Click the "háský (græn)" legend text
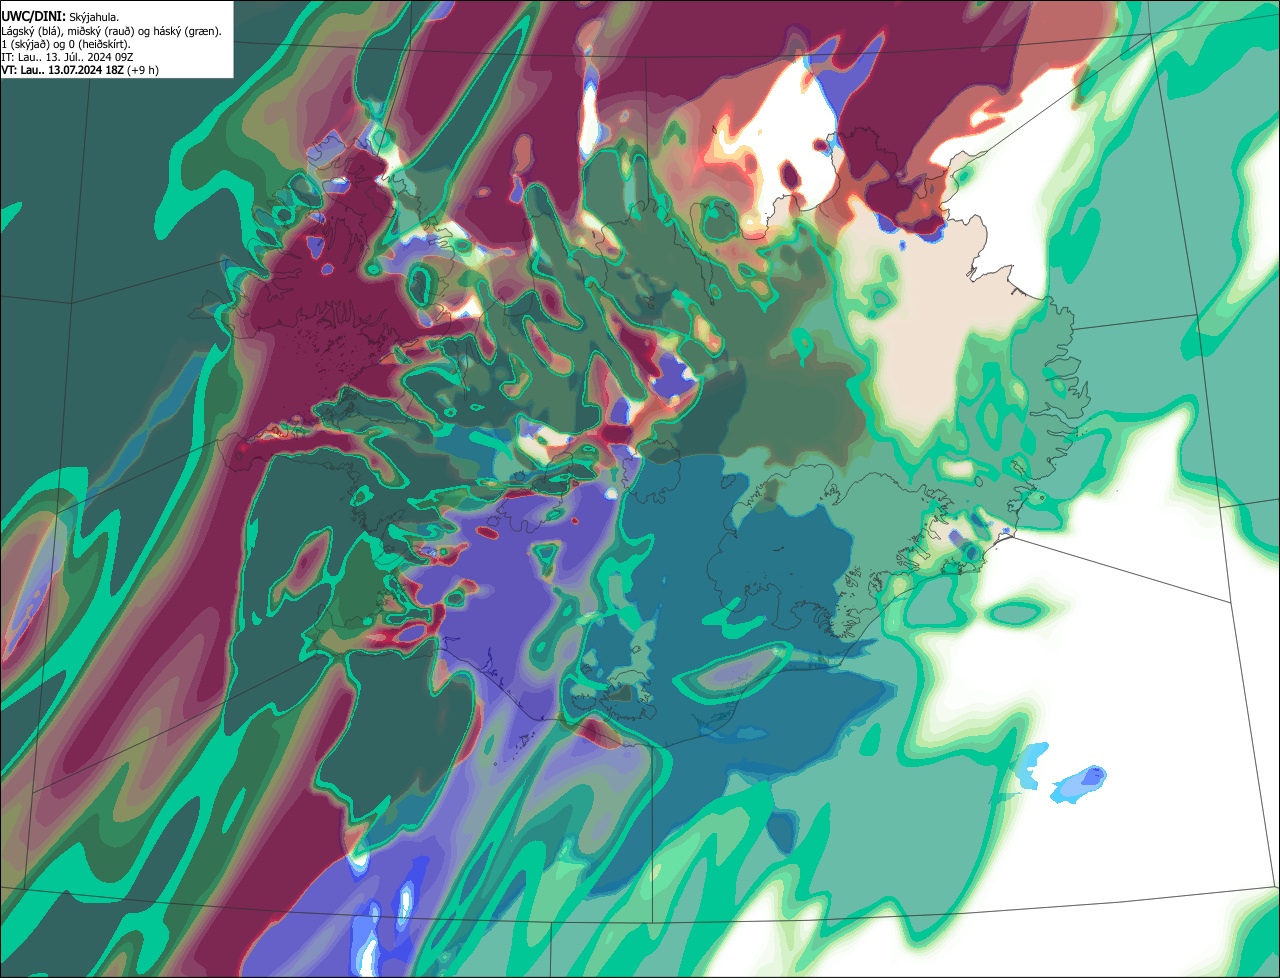 186,32
